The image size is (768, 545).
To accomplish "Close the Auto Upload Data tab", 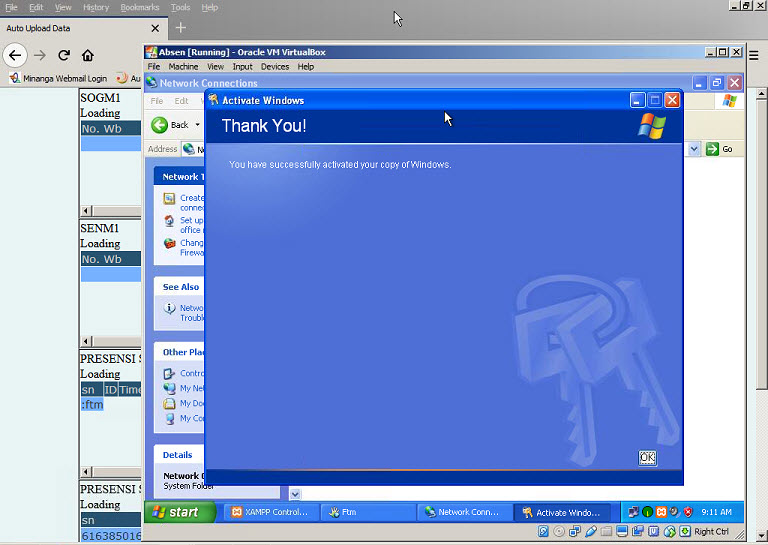I will pyautogui.click(x=155, y=28).
